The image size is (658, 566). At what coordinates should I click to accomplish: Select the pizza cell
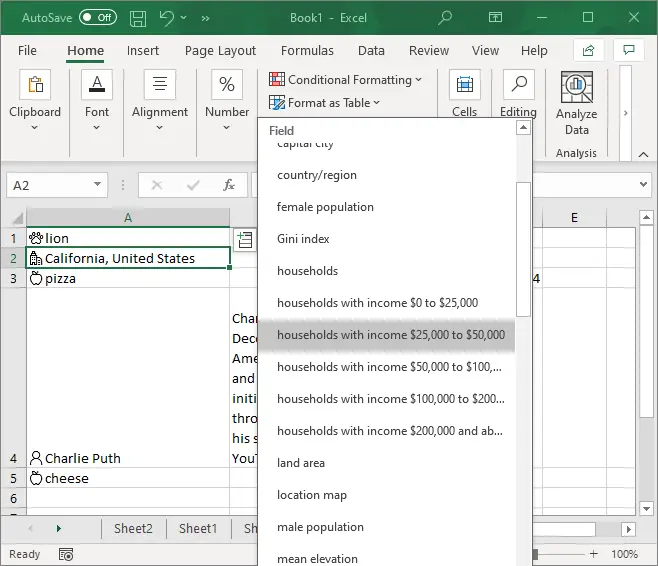(x=128, y=278)
